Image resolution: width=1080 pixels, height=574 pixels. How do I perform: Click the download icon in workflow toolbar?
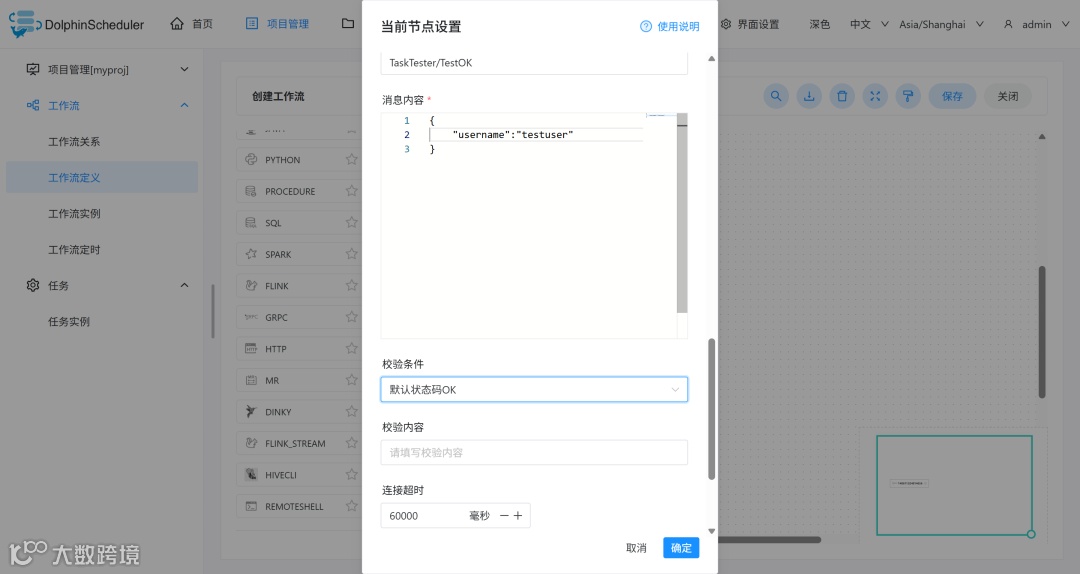(x=809, y=96)
